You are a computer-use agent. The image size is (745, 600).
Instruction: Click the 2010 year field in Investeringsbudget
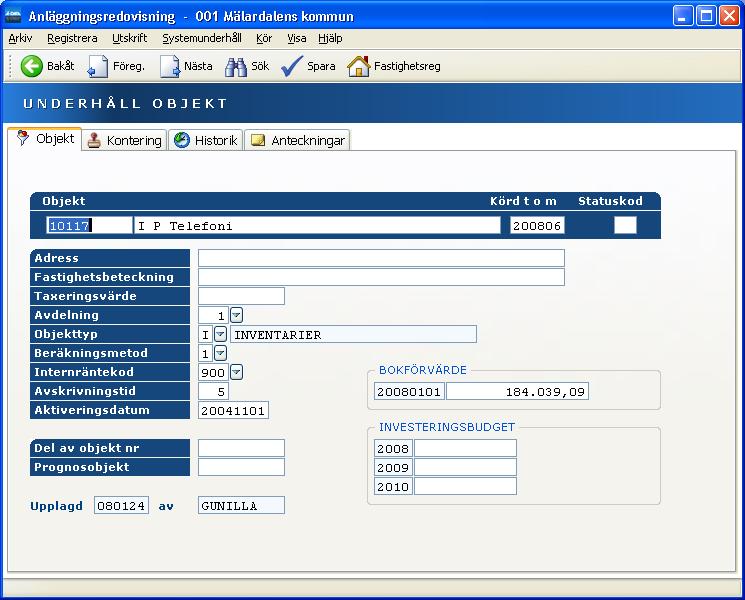pyautogui.click(x=393, y=486)
